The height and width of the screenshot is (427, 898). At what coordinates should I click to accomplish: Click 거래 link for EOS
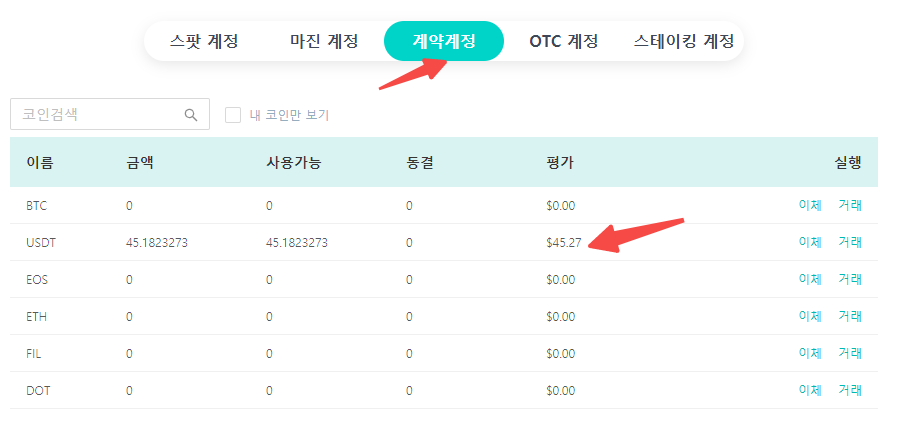[x=850, y=279]
